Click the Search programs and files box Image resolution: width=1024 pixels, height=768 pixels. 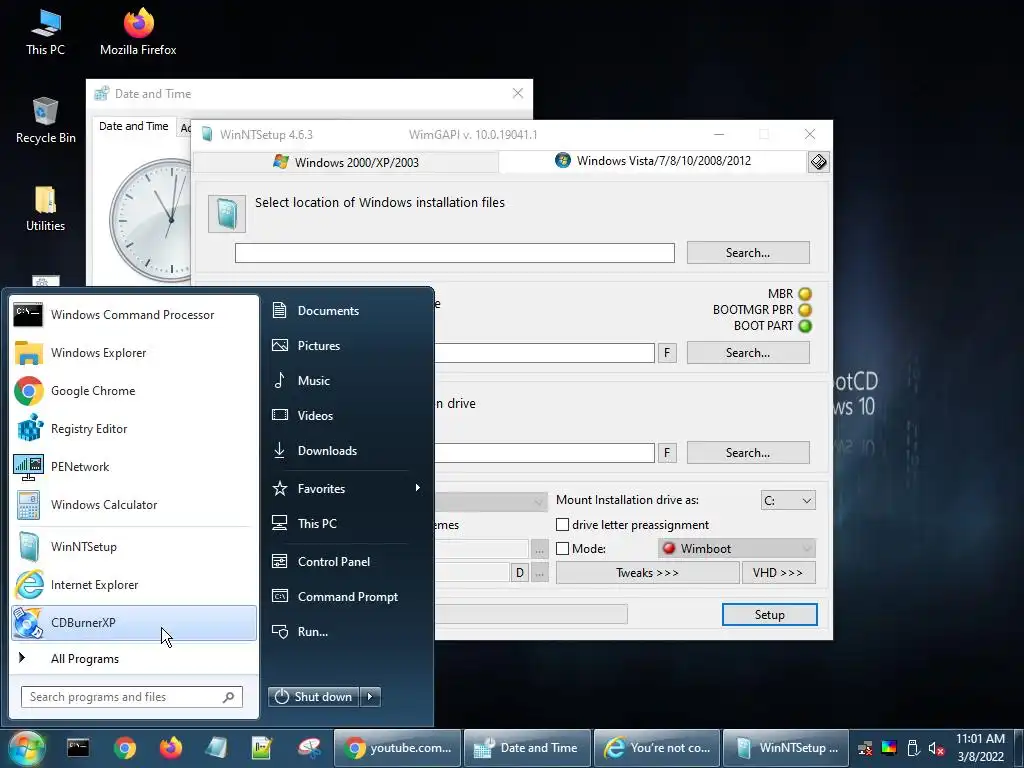(132, 697)
